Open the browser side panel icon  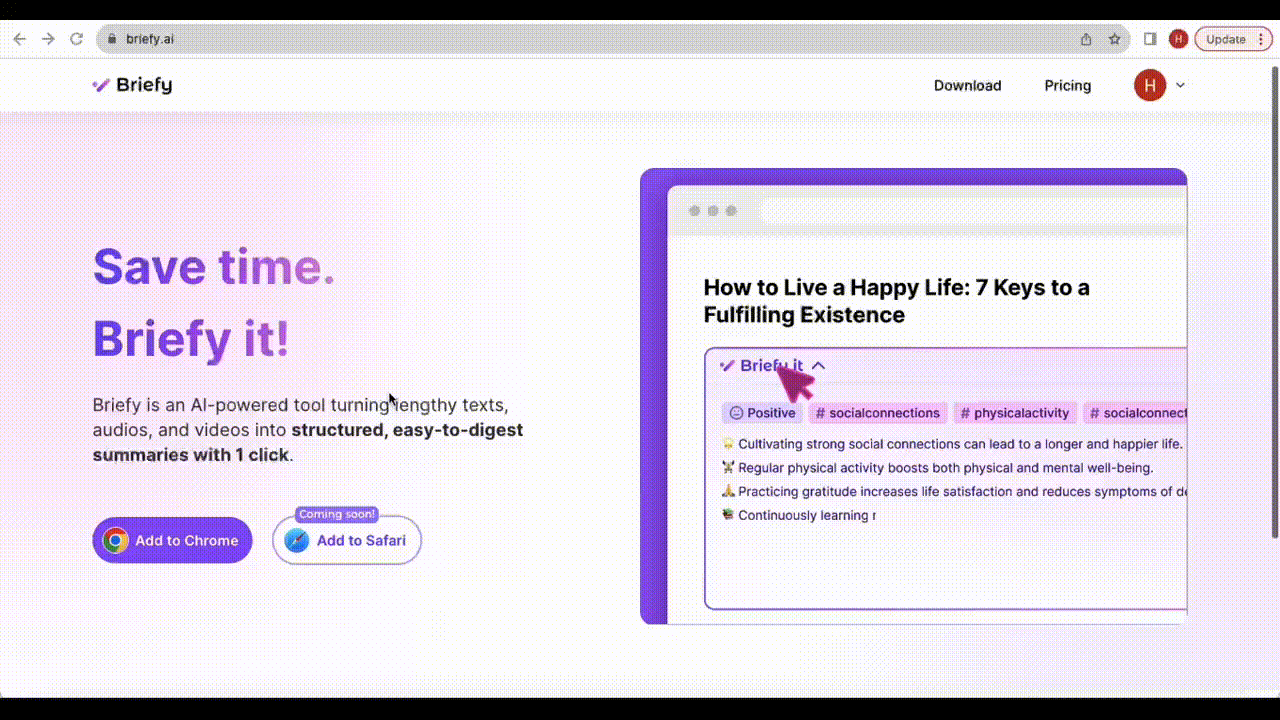coord(1150,39)
